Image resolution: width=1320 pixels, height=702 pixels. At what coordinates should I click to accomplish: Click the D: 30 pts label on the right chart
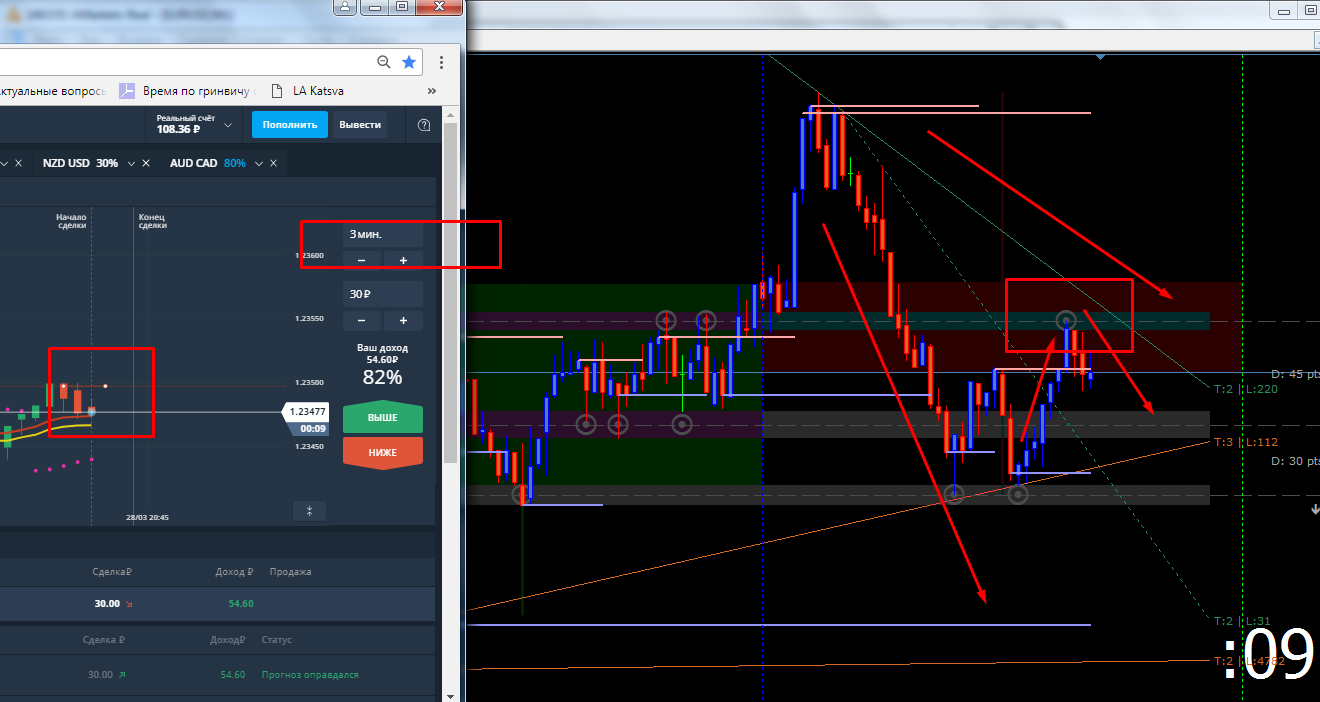point(1295,461)
